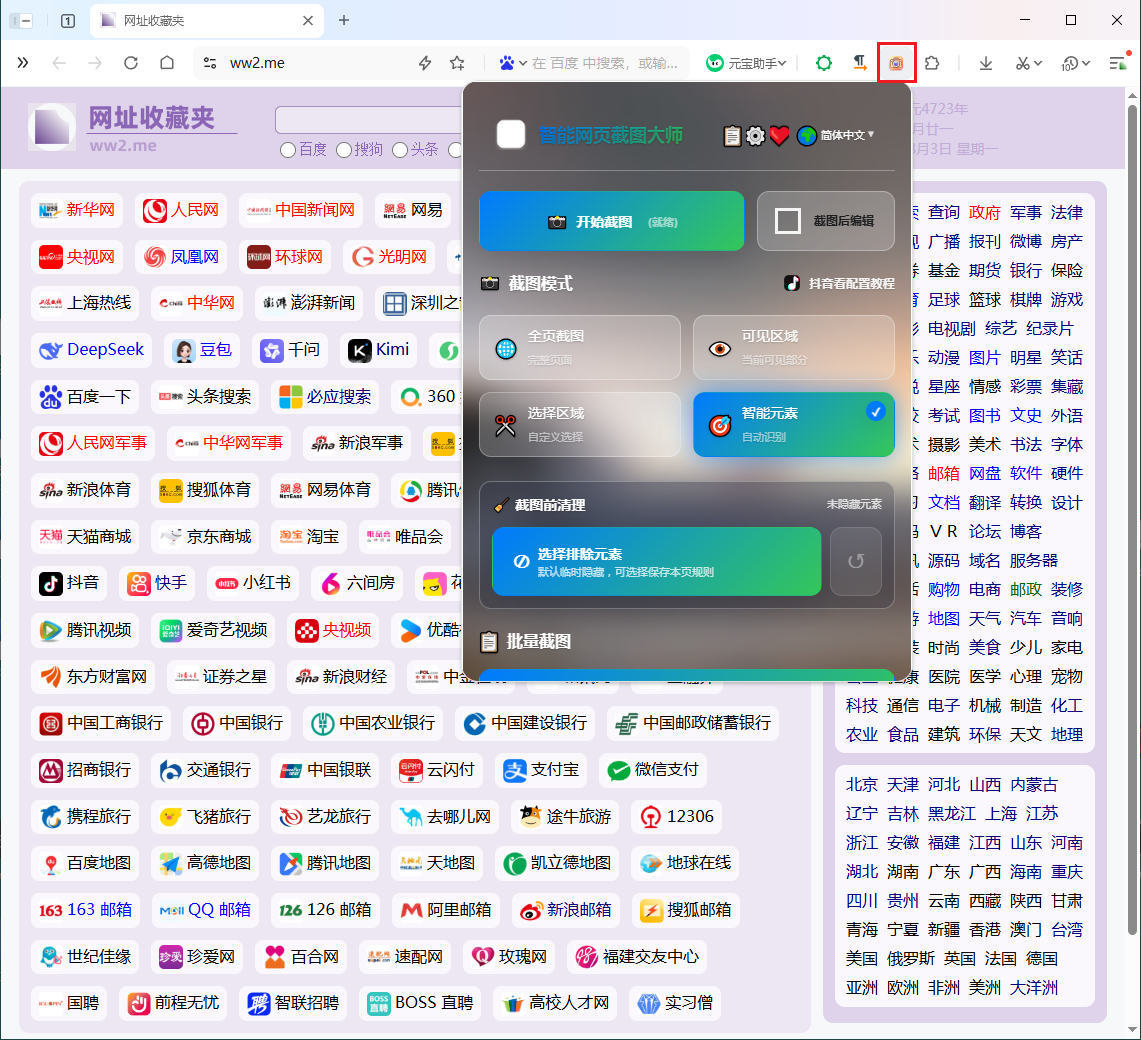Image resolution: width=1141 pixels, height=1040 pixels.
Task: Open the 人民网 link
Action: 180,210
